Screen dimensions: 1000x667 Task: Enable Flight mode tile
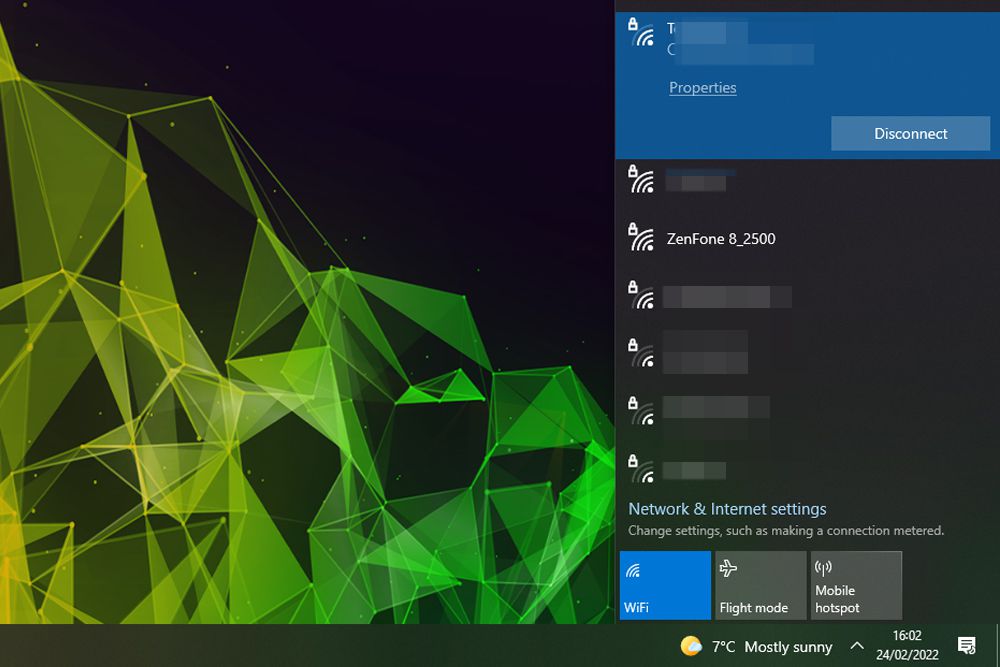[760, 585]
